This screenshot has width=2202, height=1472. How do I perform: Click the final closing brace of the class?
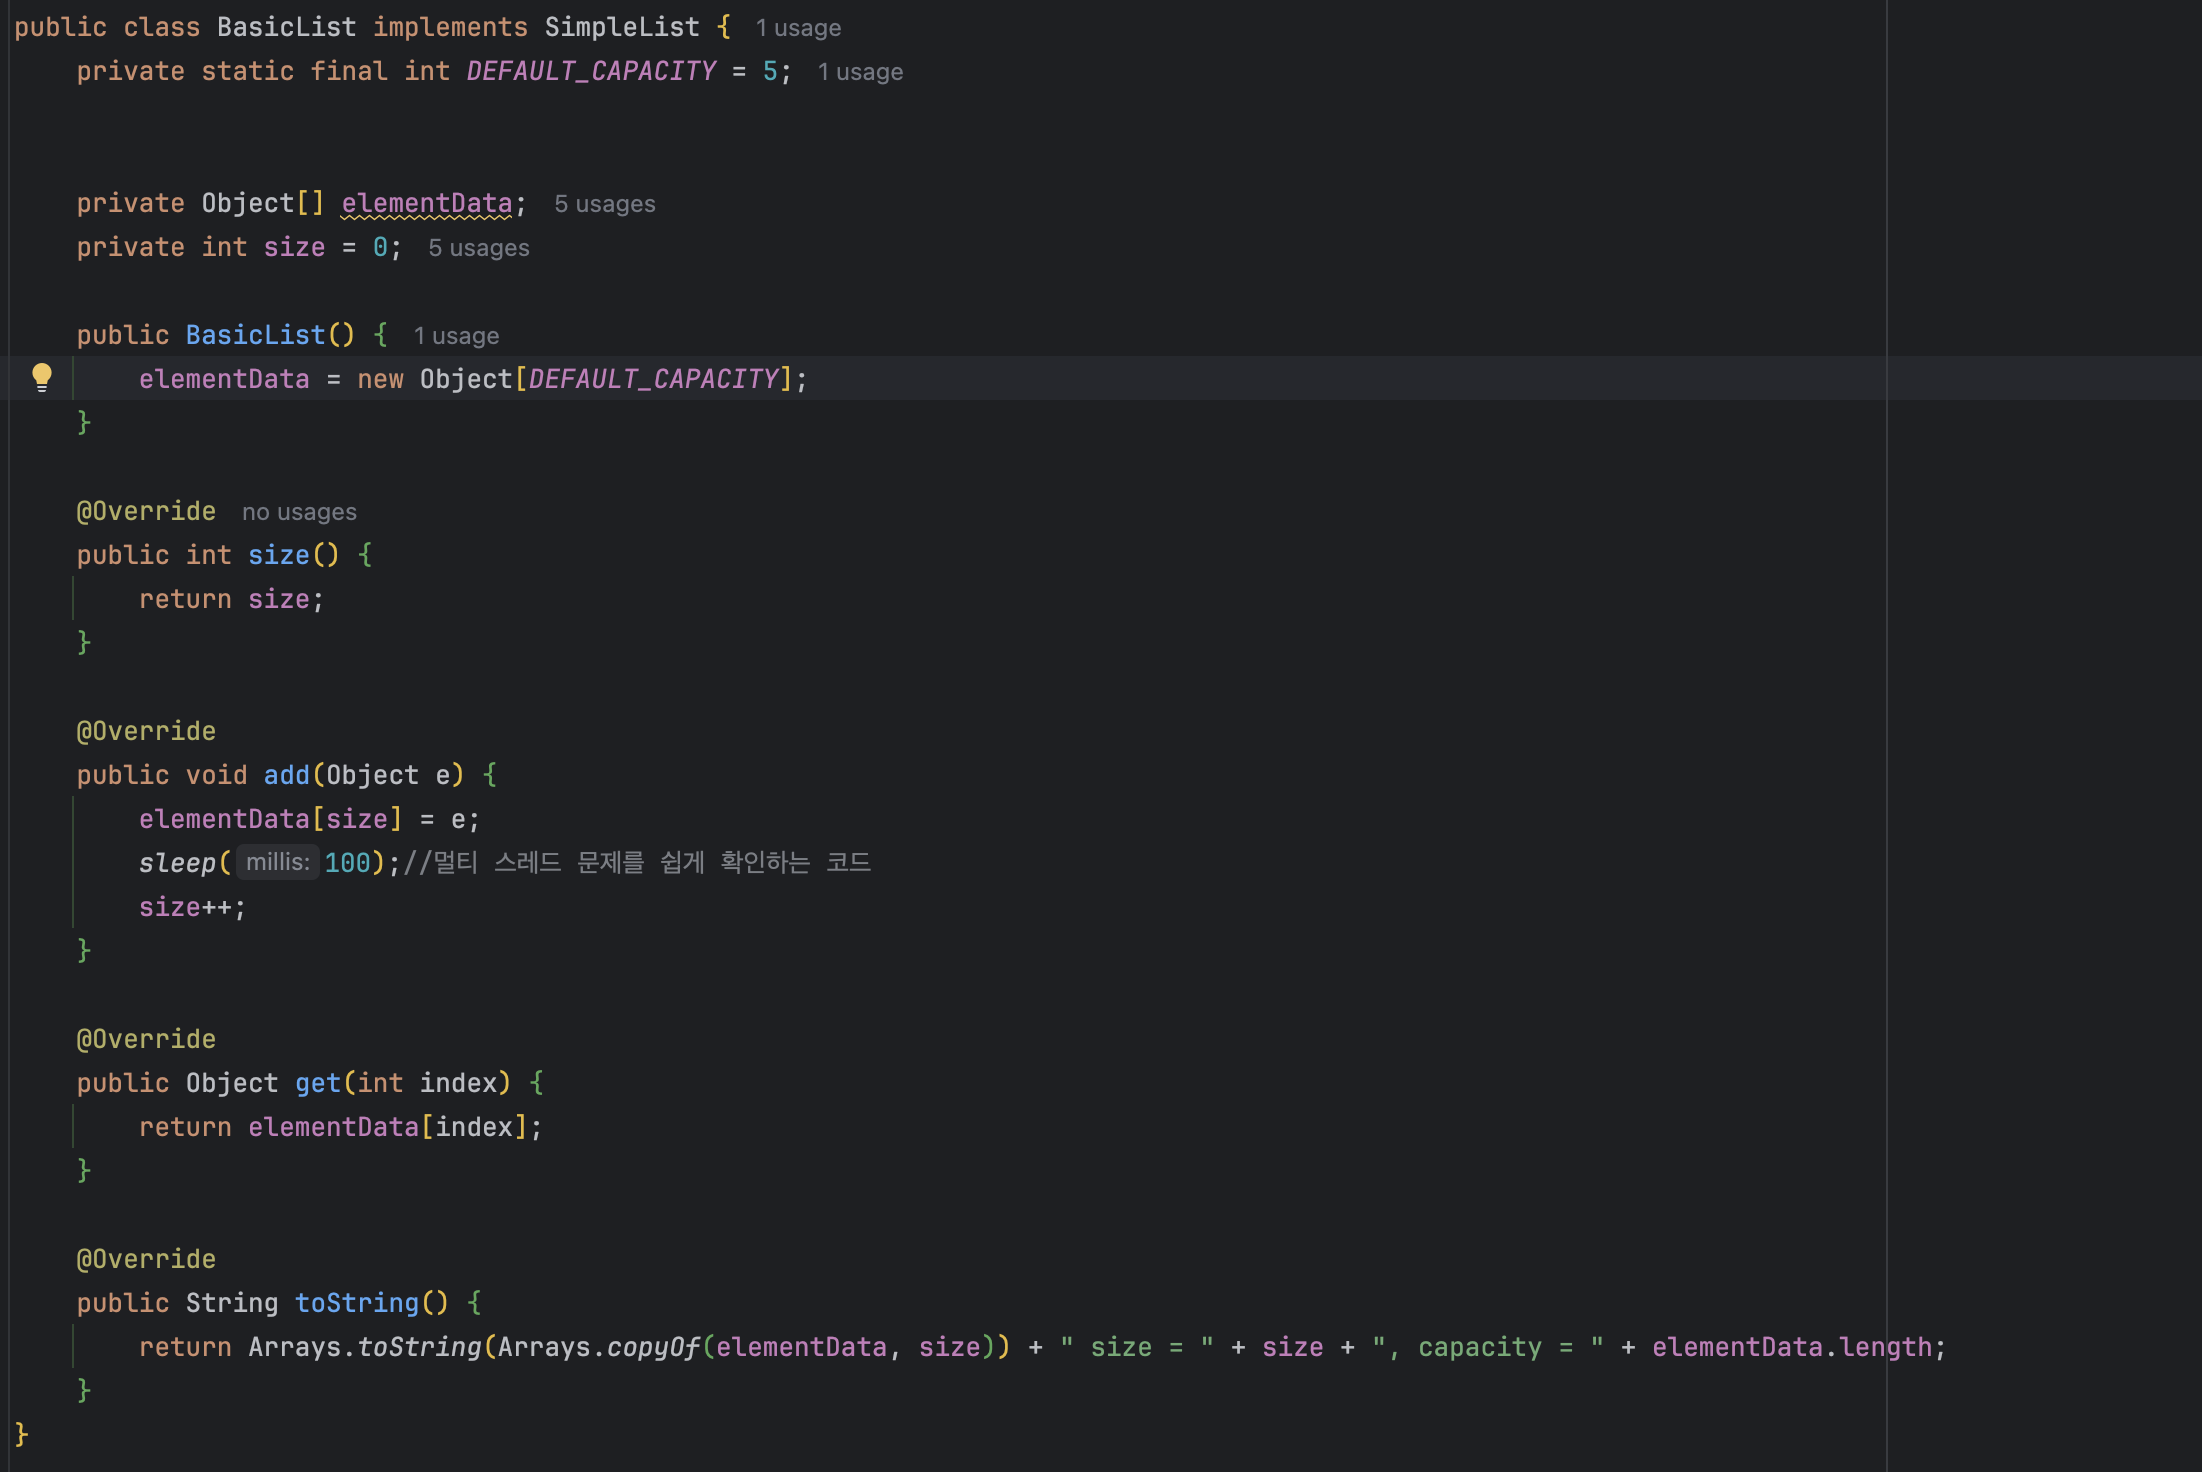coord(21,1434)
